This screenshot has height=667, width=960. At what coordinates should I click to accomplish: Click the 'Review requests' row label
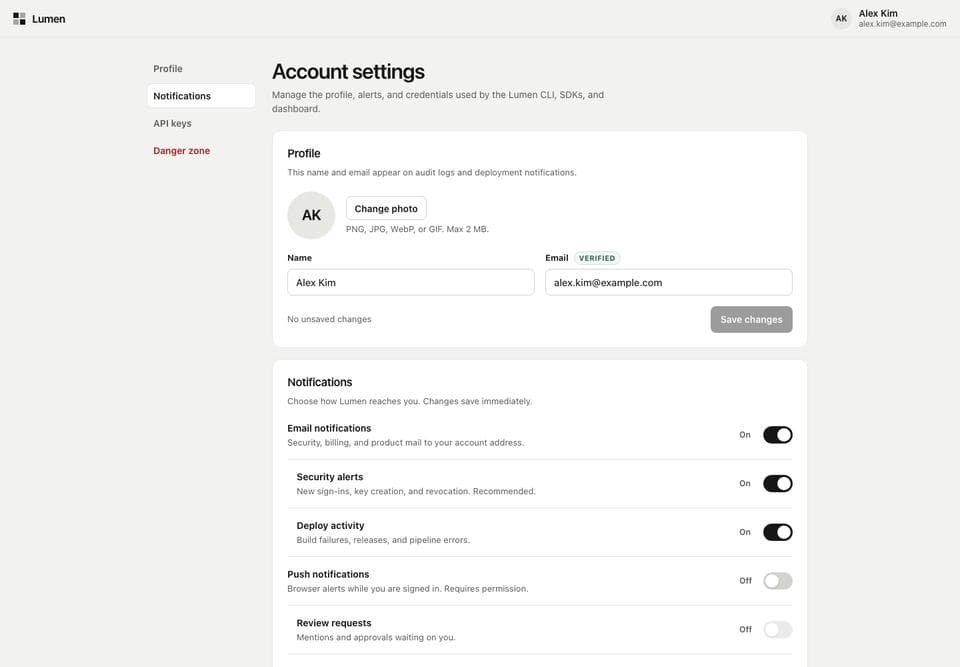click(334, 623)
